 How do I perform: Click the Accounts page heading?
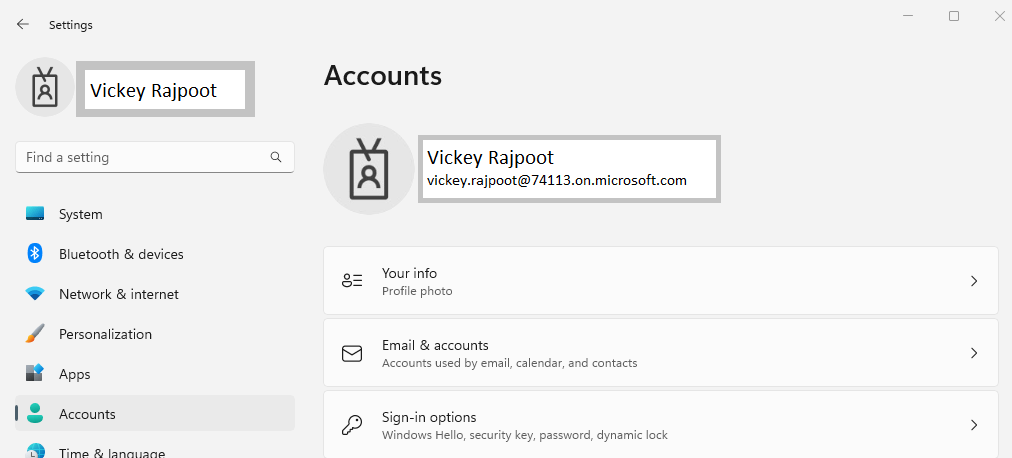[x=383, y=75]
